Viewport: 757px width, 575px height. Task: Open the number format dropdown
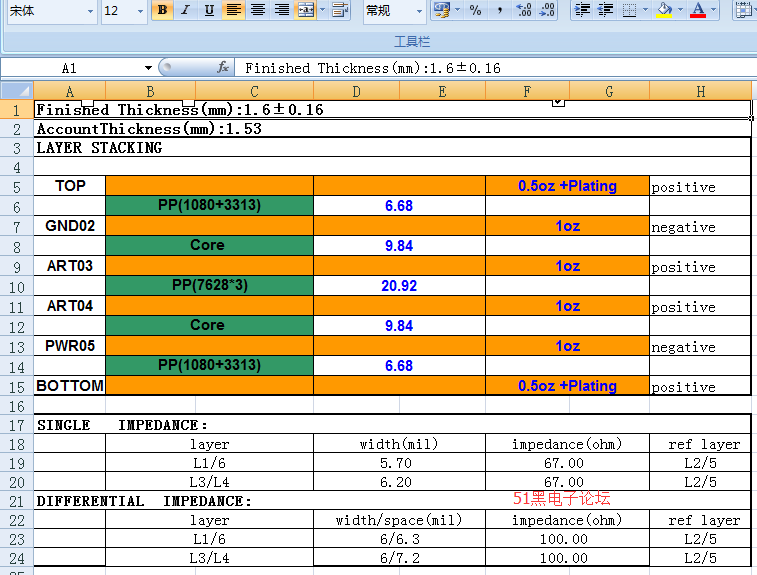(x=419, y=11)
